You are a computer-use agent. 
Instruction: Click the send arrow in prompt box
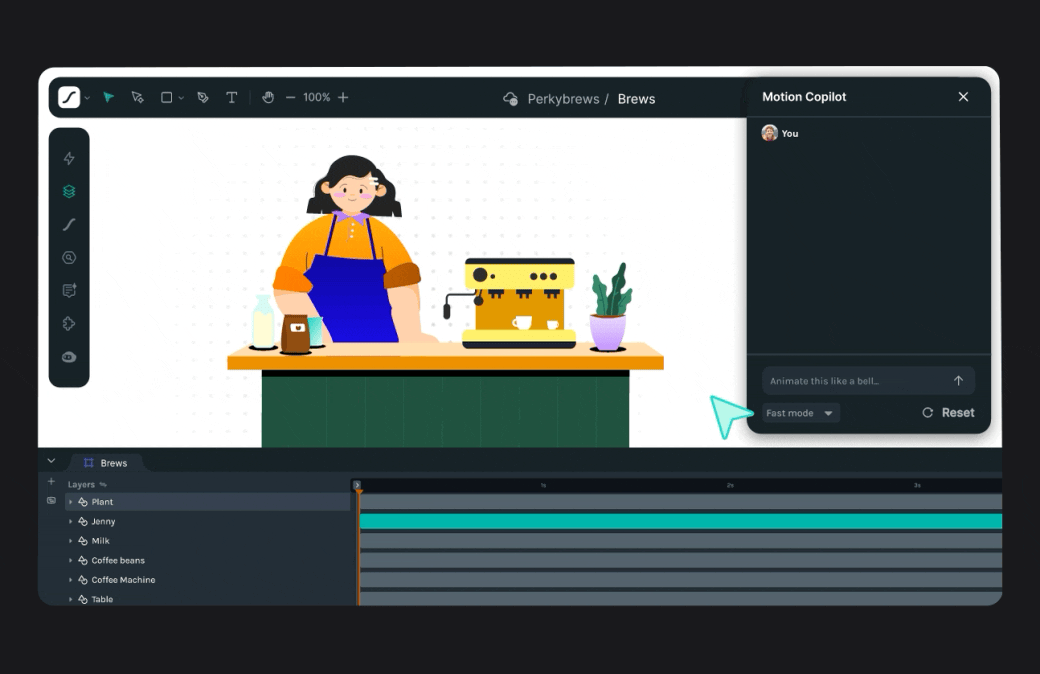coord(958,381)
